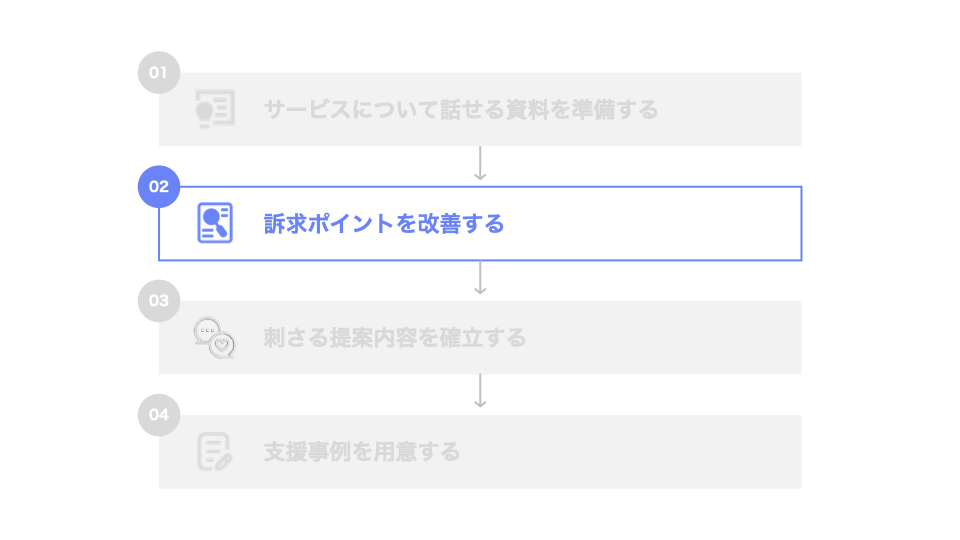
Task: Click the arrow between steps 02 and 03
Action: 480,278
